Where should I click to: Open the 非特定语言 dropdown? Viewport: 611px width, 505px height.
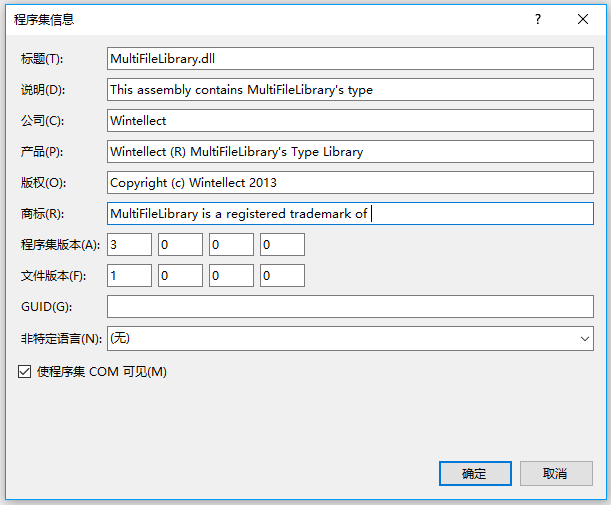(350, 338)
